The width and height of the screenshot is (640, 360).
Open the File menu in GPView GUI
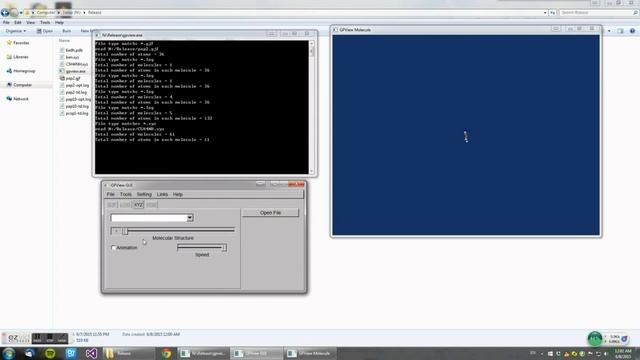pos(111,194)
